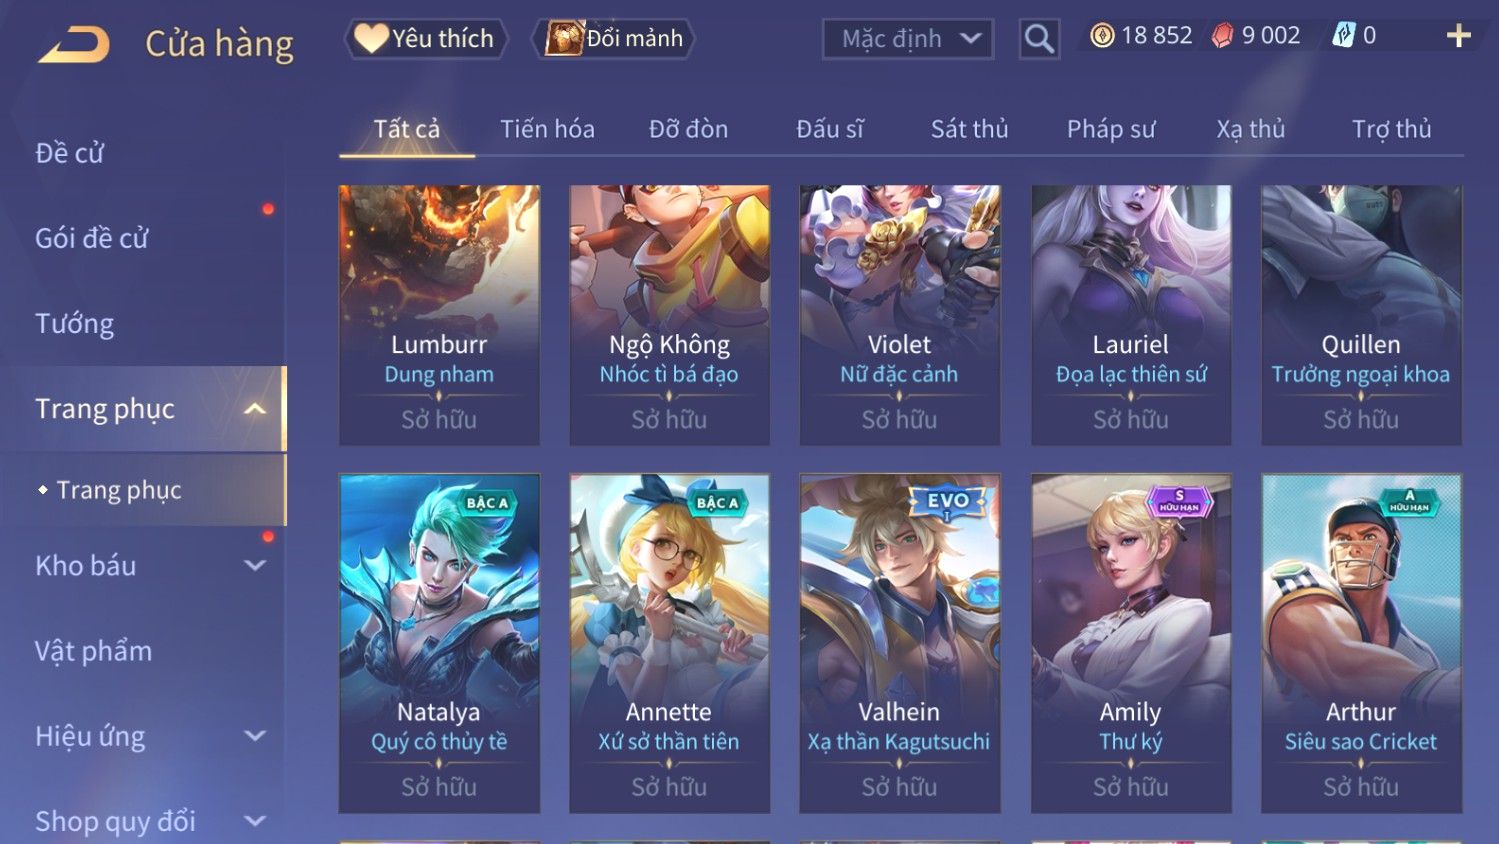Tap the plus icon to add currency
1499x844 pixels.
coord(1458,36)
